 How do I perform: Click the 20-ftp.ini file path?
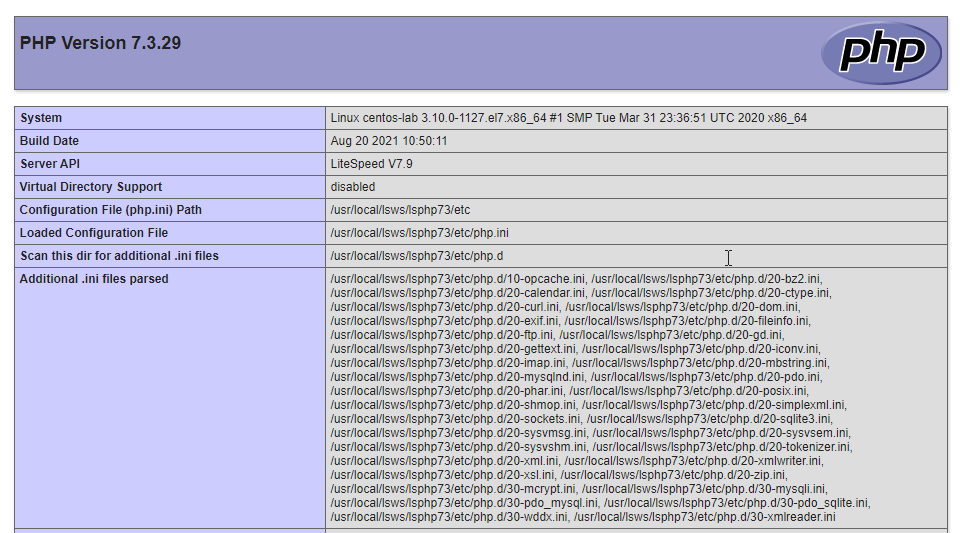click(x=442, y=335)
